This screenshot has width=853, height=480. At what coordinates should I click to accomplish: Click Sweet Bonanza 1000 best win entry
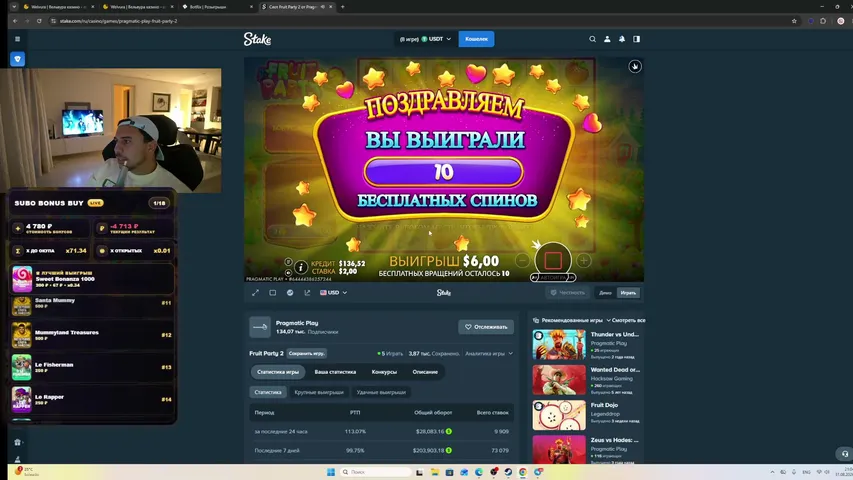tap(91, 279)
